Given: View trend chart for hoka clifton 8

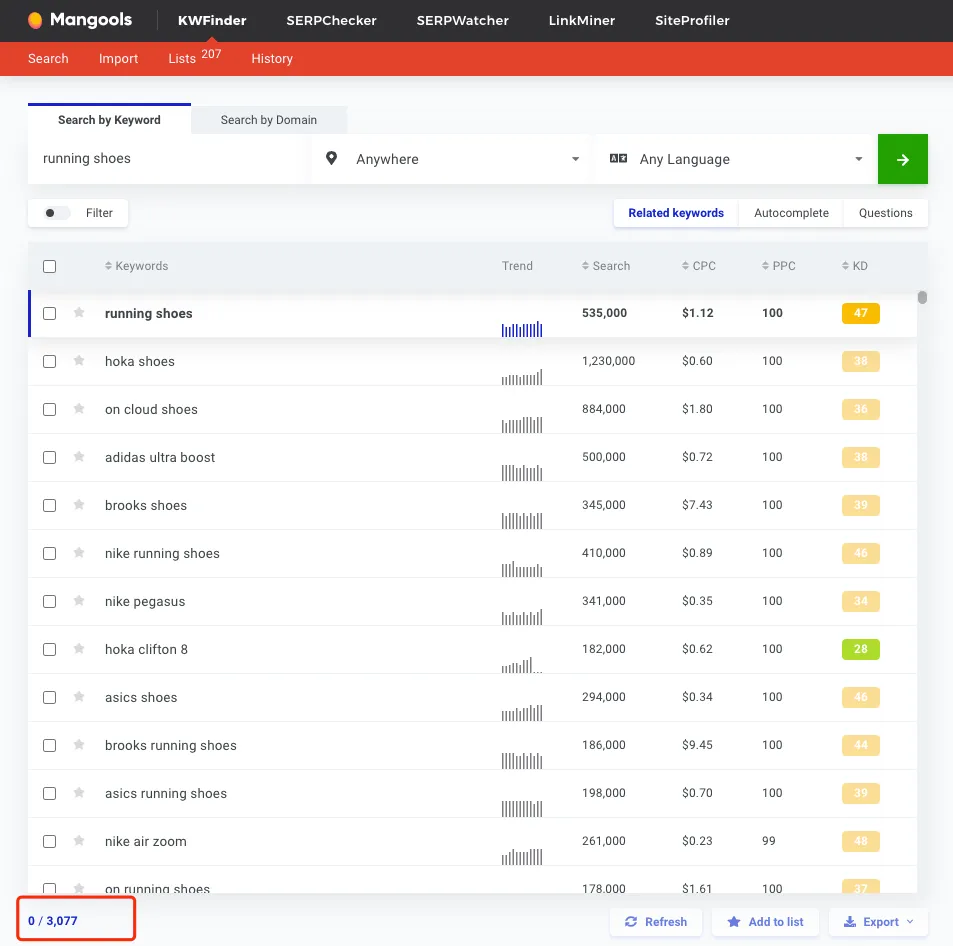Looking at the screenshot, I should coord(522,665).
